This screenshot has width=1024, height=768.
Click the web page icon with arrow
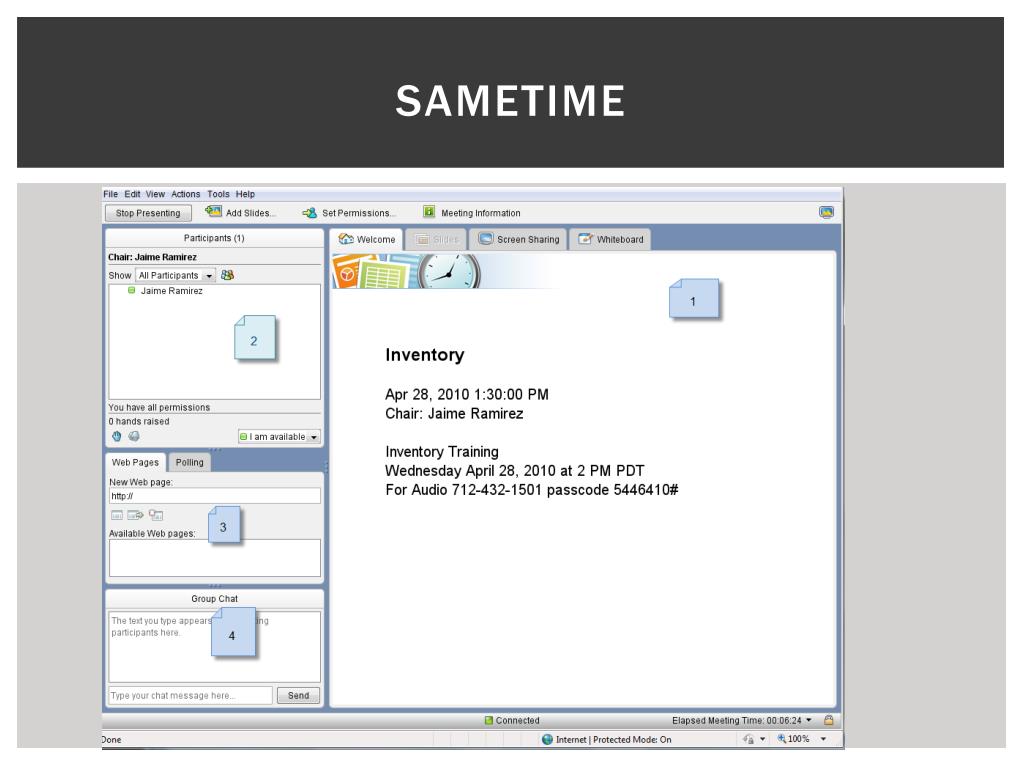point(135,515)
